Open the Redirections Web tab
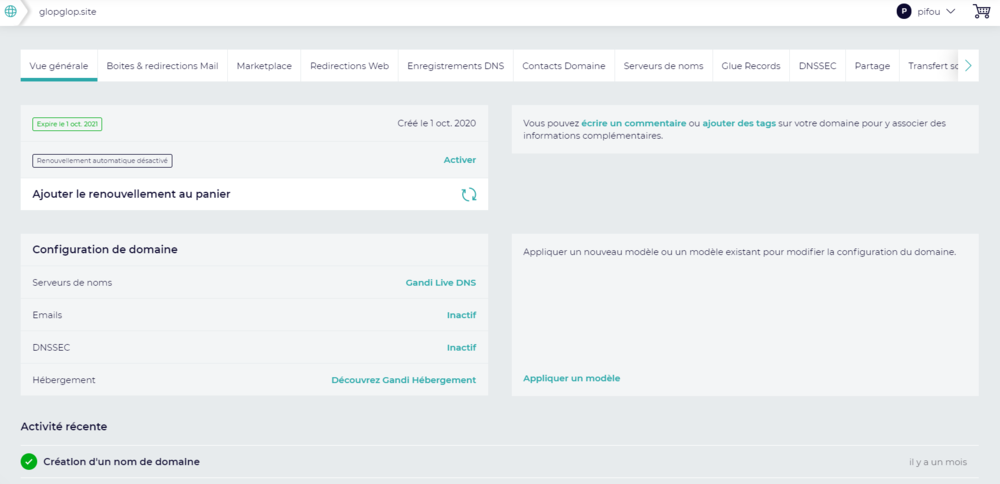 (349, 66)
